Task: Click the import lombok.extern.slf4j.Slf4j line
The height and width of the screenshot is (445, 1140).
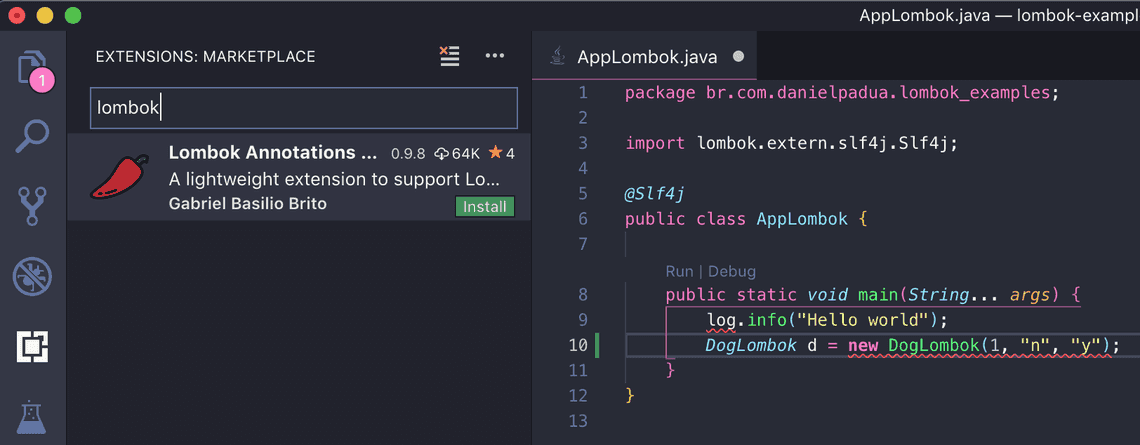Action: (792, 143)
